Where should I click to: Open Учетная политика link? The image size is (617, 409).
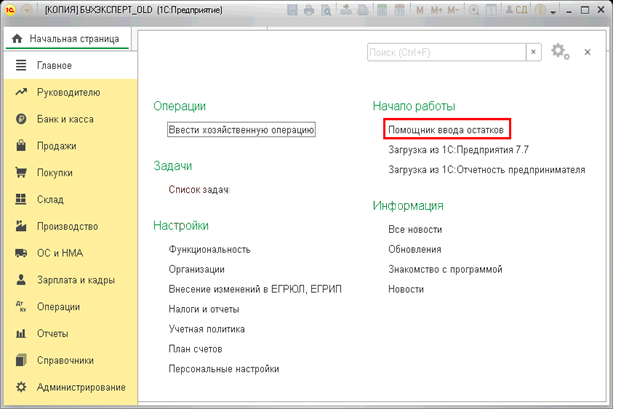click(207, 329)
